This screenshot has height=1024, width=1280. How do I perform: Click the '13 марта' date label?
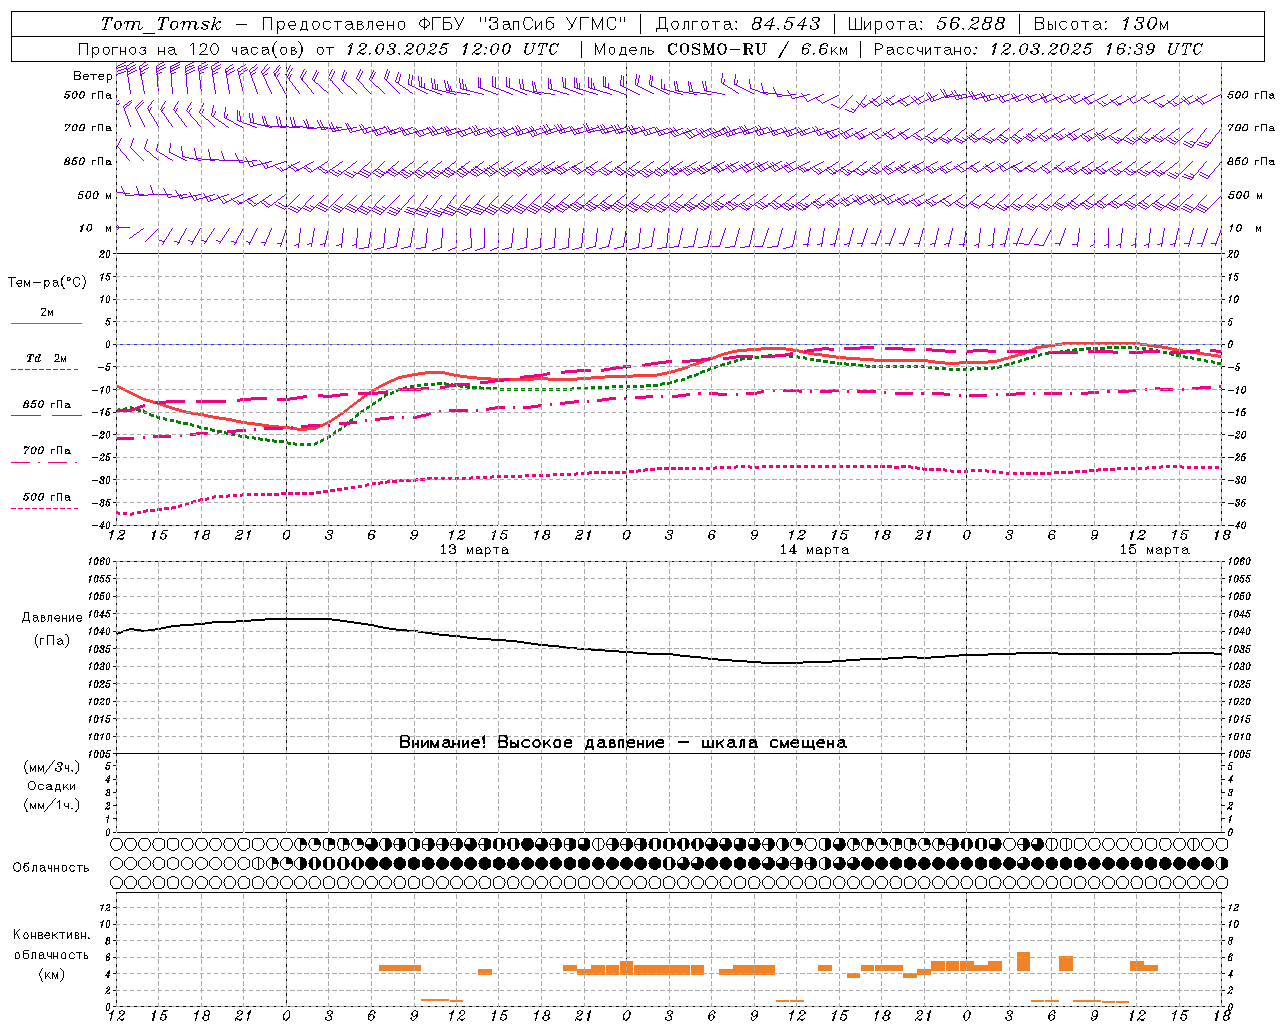pos(474,549)
